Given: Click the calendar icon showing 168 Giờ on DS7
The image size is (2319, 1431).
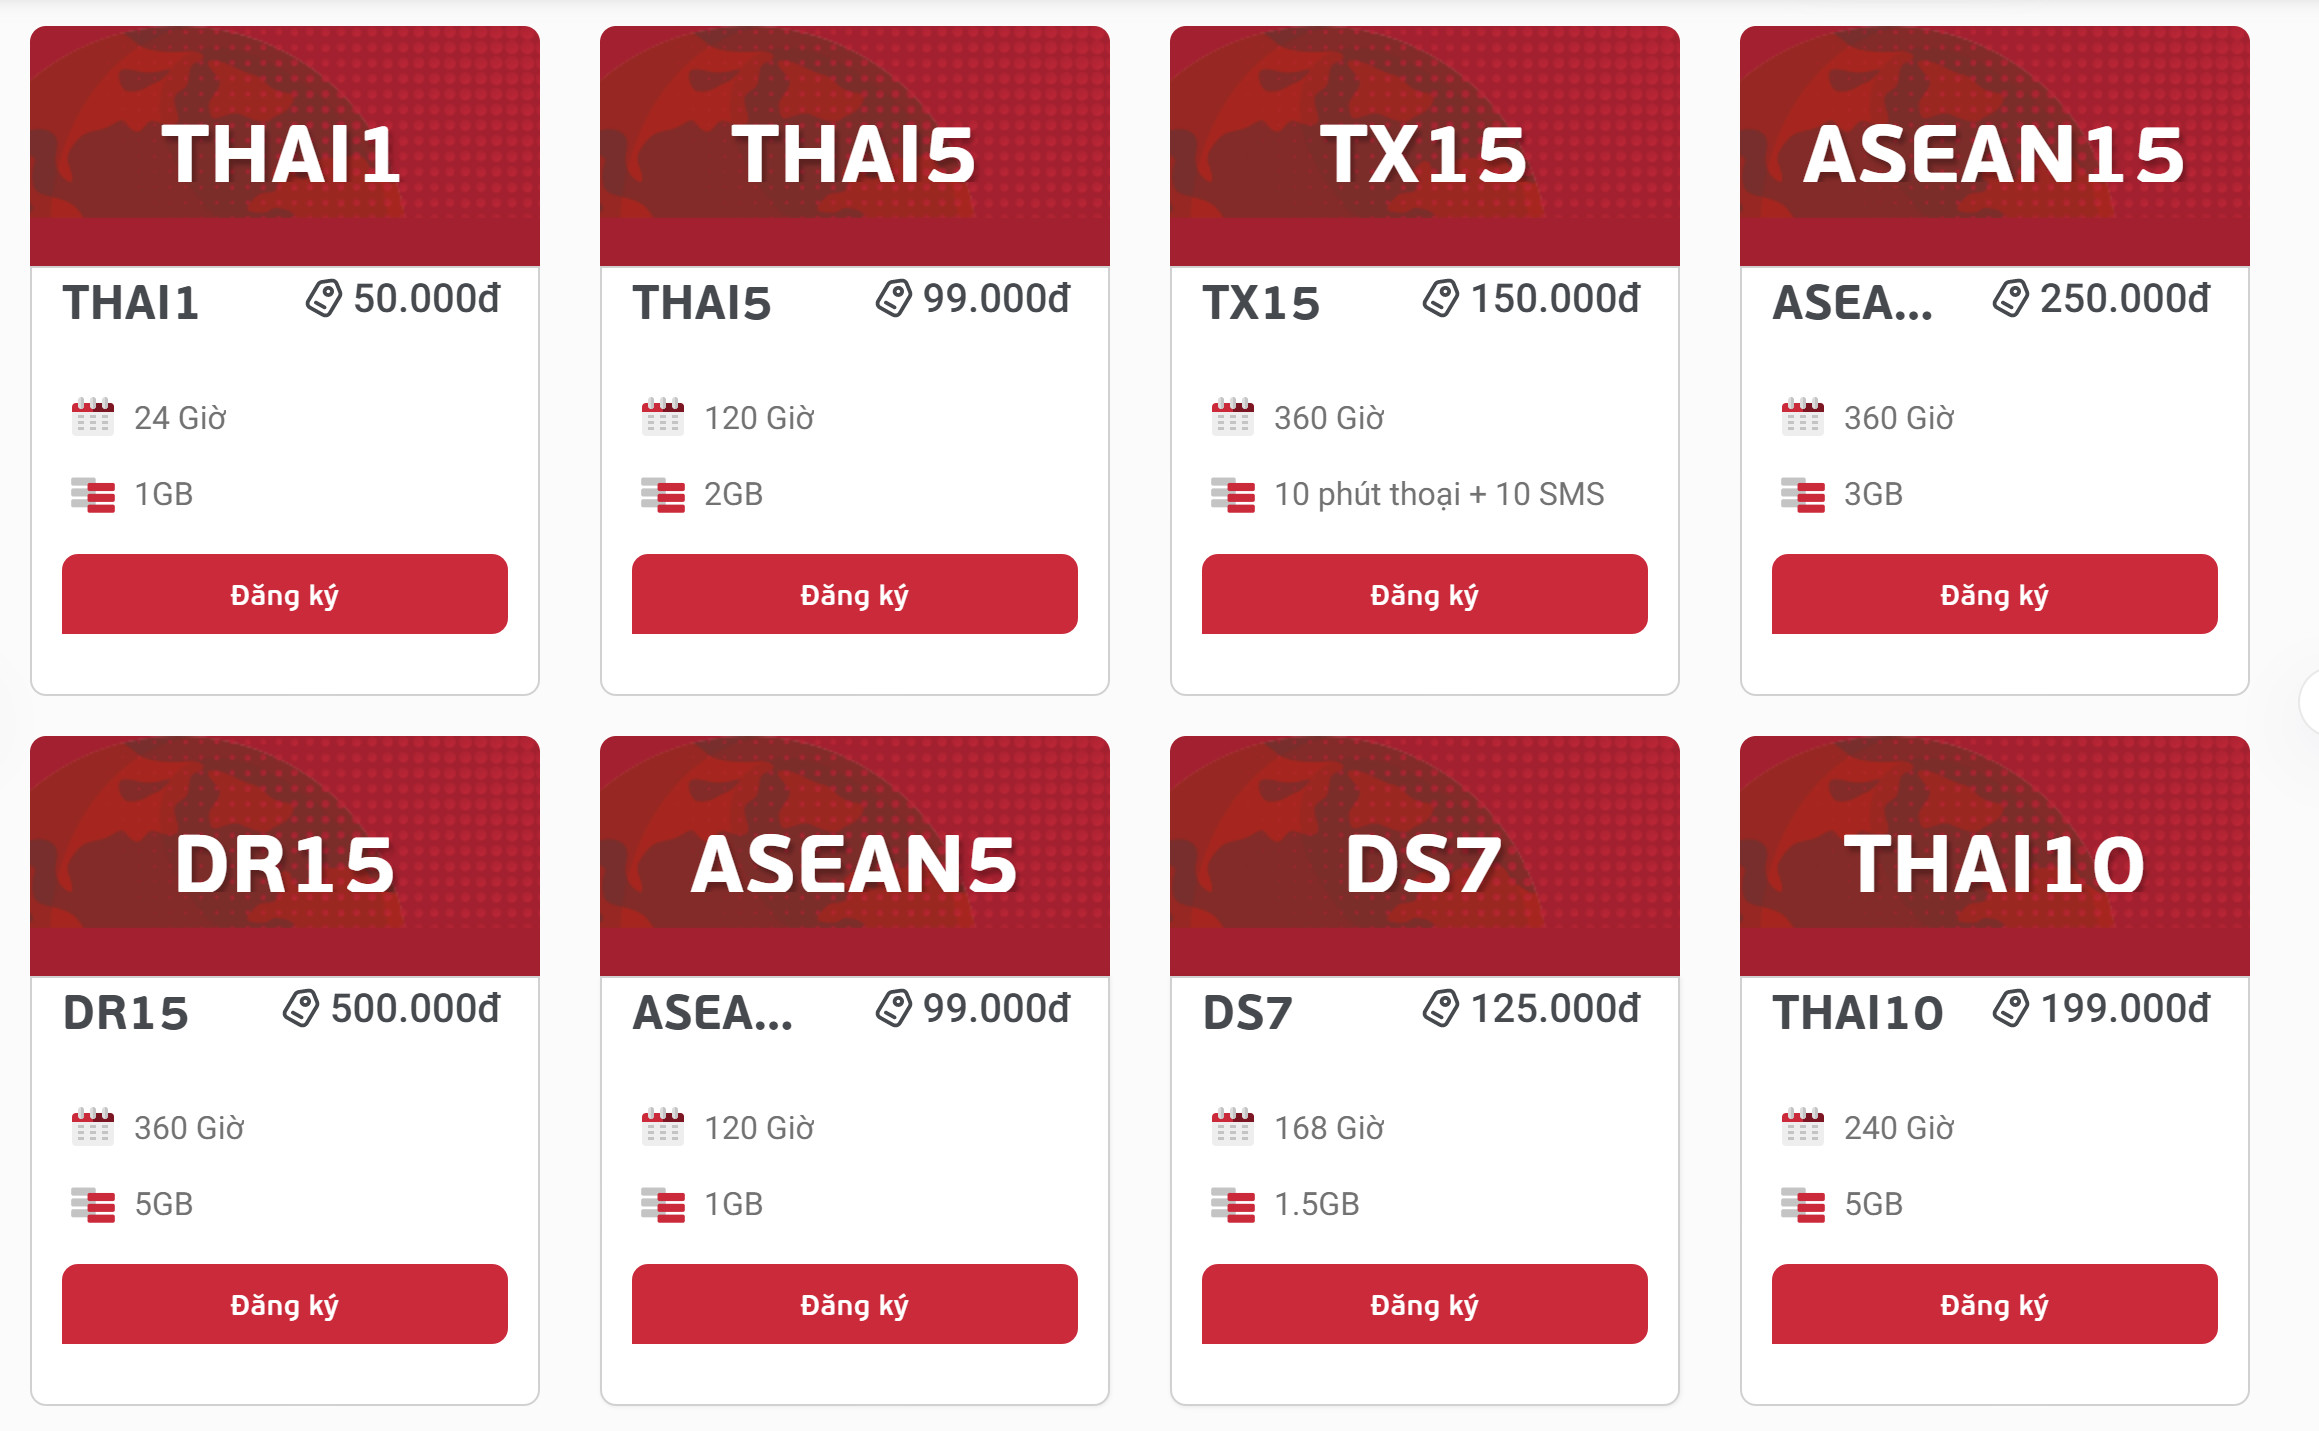Looking at the screenshot, I should tap(1232, 1127).
